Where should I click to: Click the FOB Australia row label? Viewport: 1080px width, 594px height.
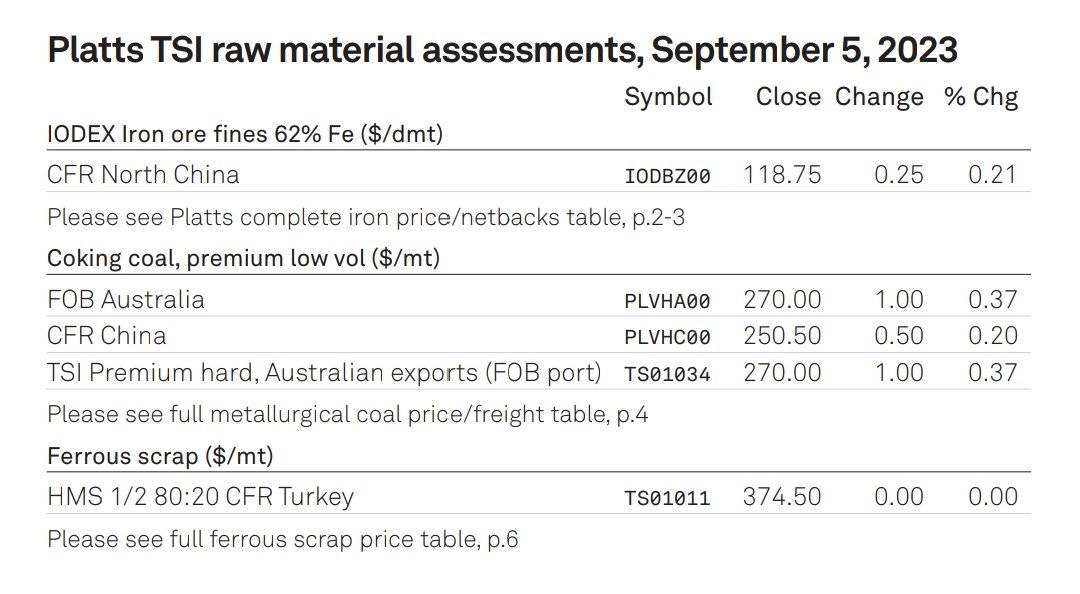(x=125, y=300)
